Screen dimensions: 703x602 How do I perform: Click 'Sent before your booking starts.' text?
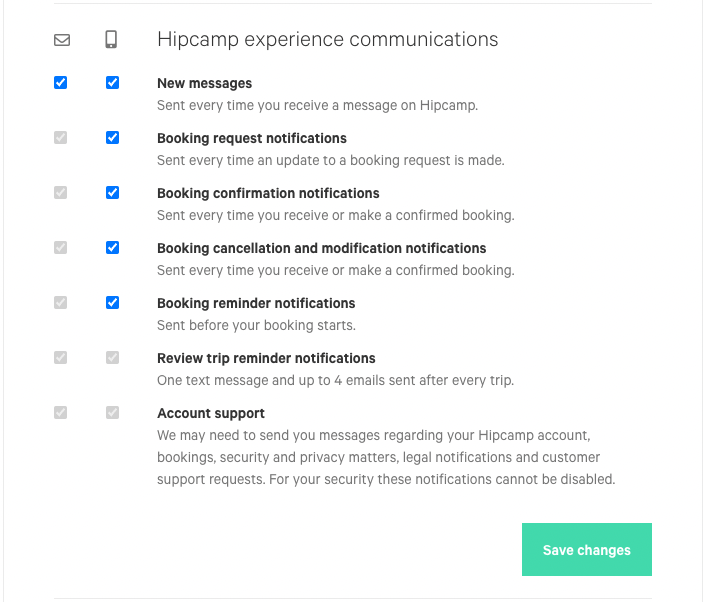pyautogui.click(x=256, y=325)
